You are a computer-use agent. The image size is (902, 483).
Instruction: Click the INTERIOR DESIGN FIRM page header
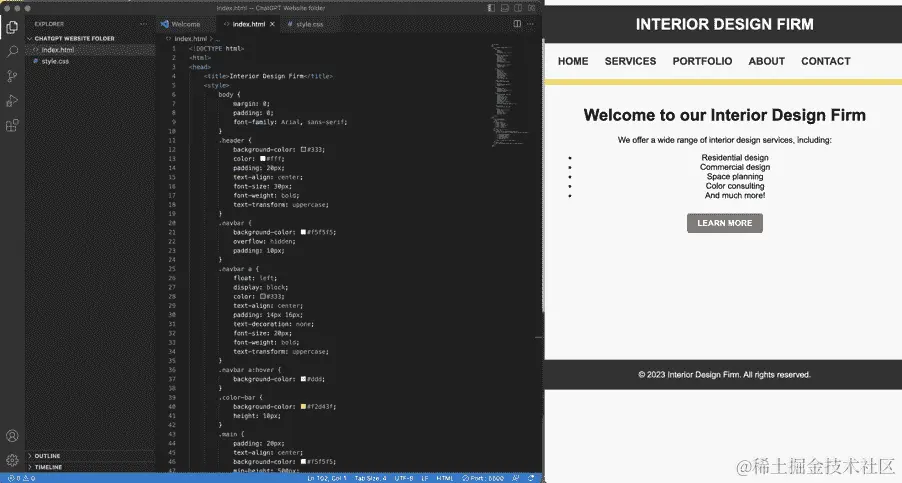coord(724,24)
